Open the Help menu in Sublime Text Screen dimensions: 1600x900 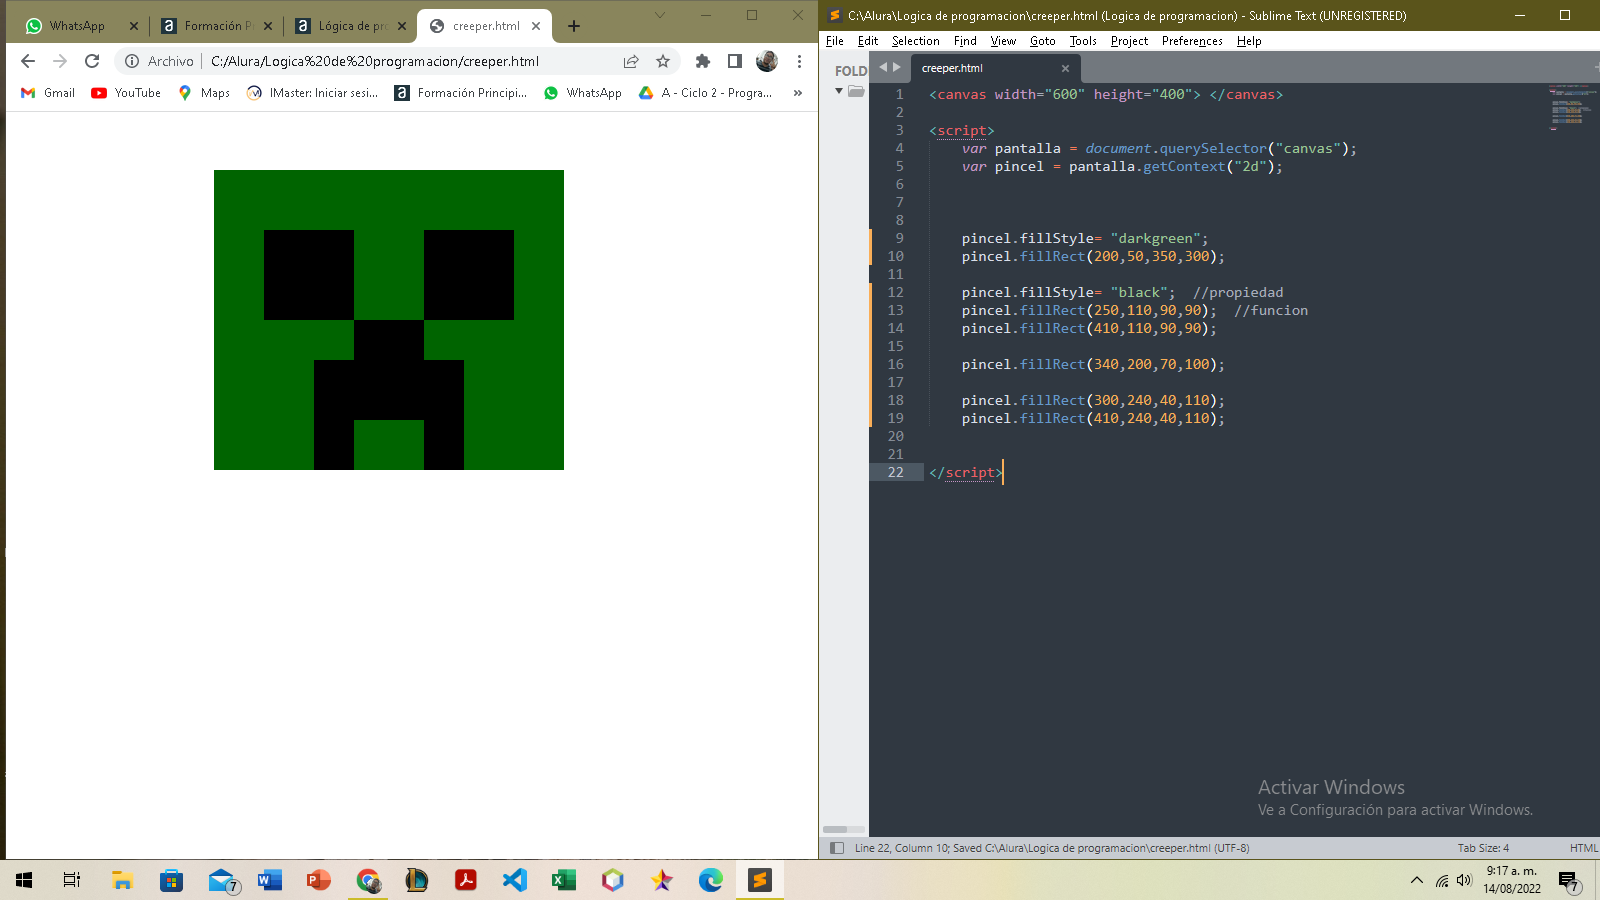point(1249,41)
